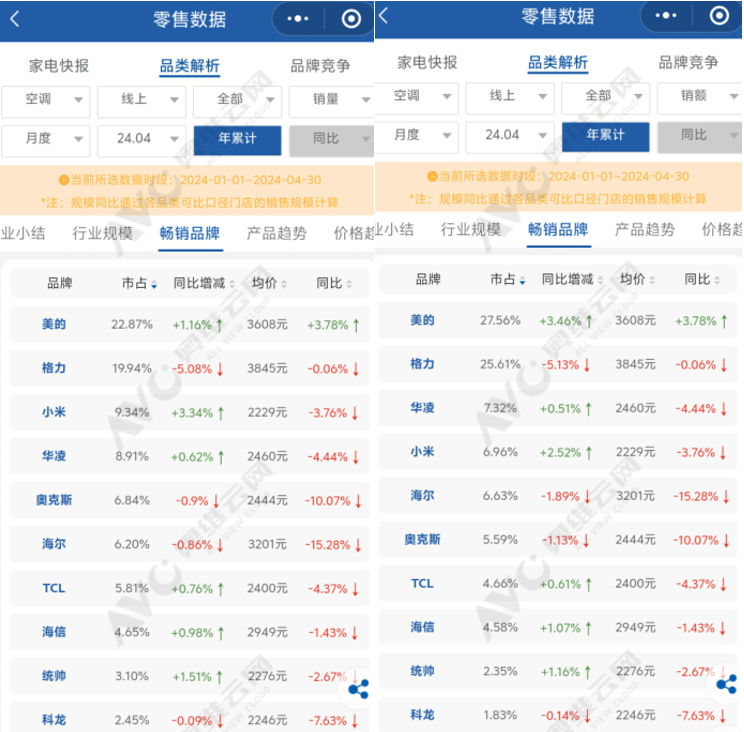
Task: Open the 空调 category dropdown in the left panel
Action: point(45,100)
